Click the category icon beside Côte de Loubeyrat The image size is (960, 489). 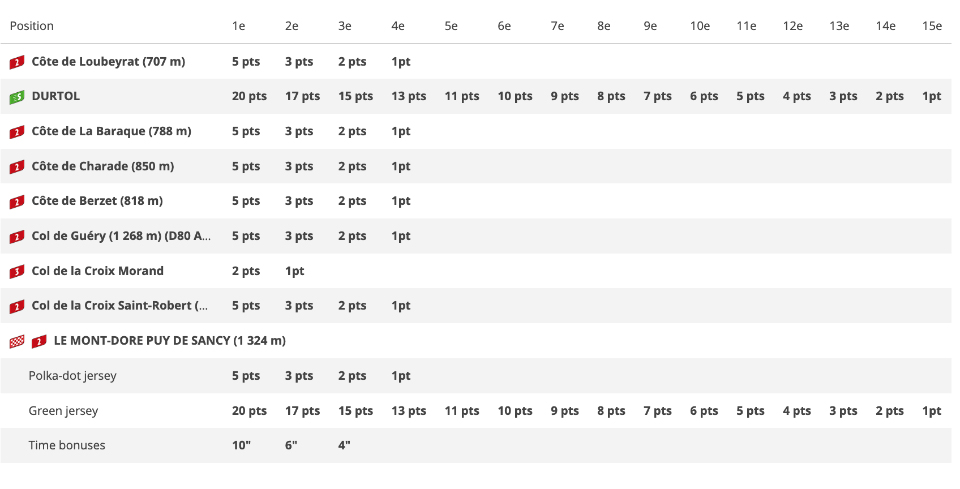pyautogui.click(x=16, y=62)
